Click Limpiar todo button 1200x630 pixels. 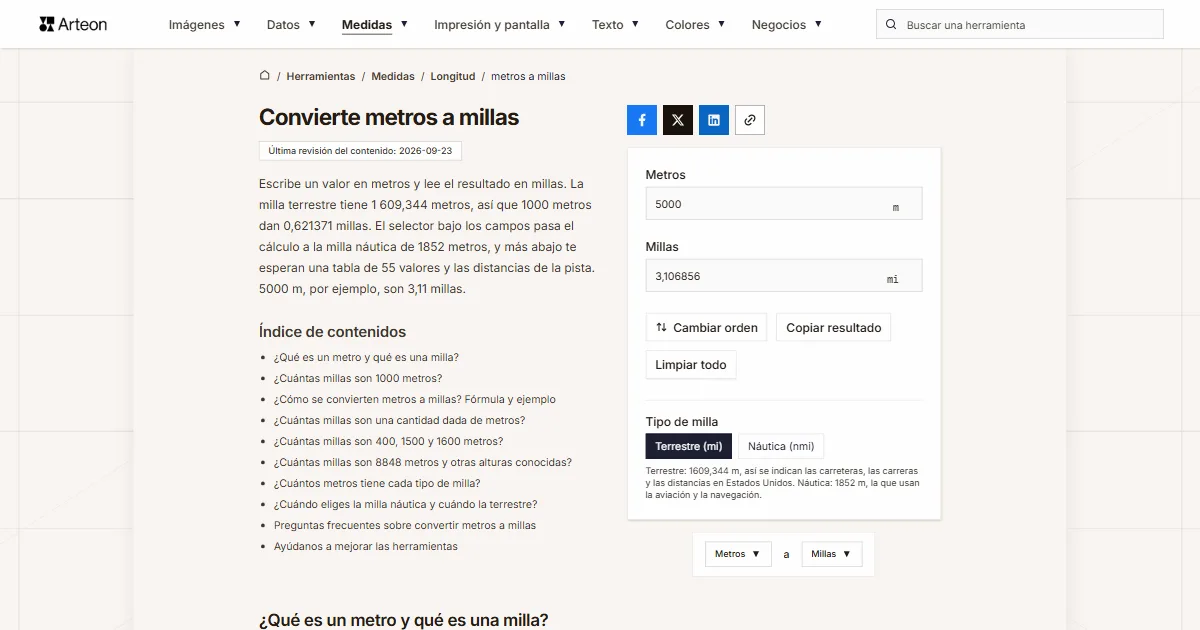tap(691, 365)
